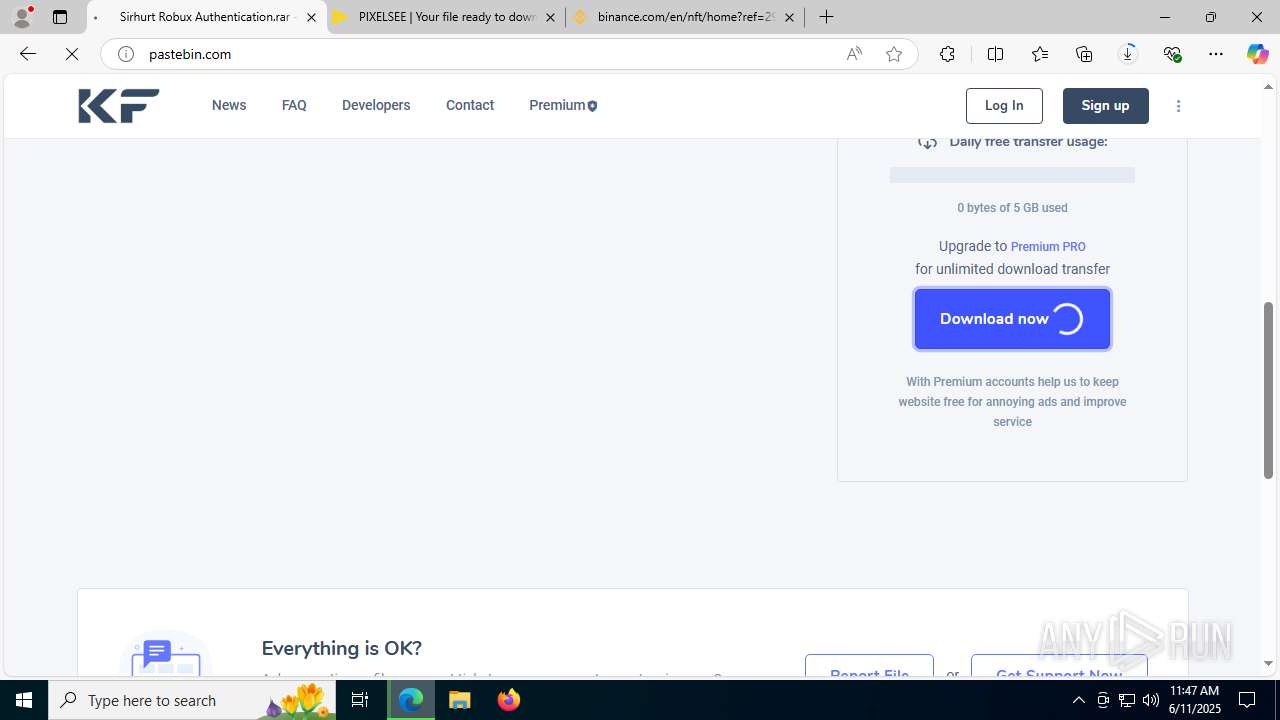The image size is (1280, 720).
Task: Close the binance.com tab
Action: click(x=789, y=17)
